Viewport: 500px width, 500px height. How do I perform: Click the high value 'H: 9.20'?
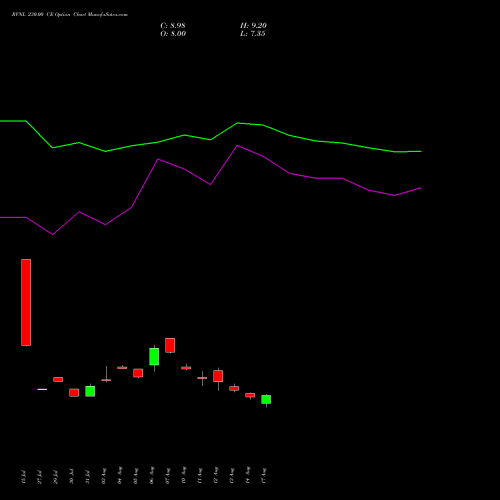click(x=253, y=26)
